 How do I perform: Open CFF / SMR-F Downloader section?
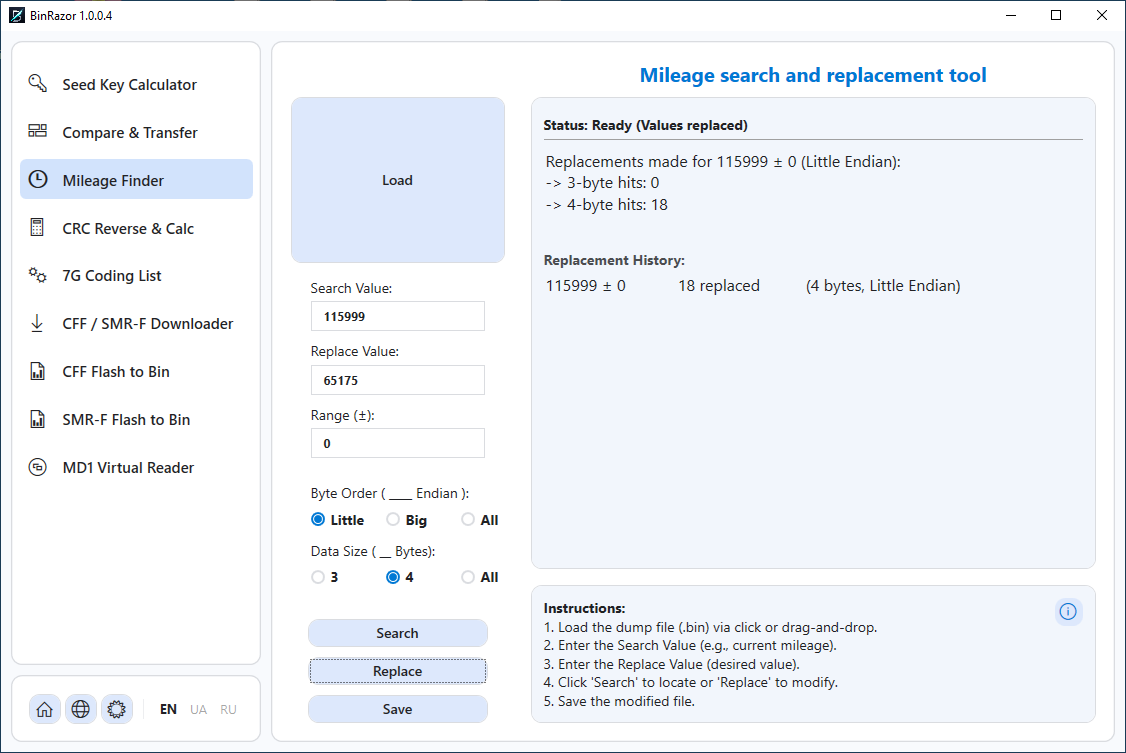point(136,324)
